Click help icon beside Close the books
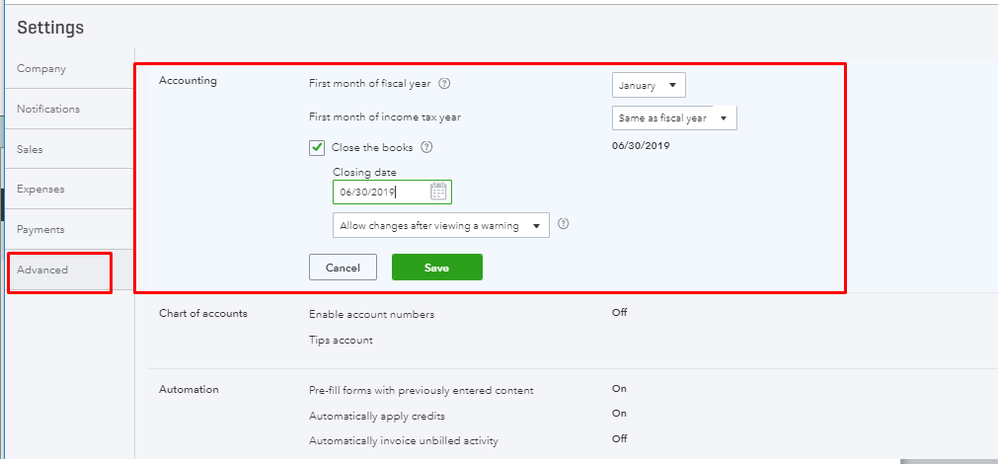This screenshot has height=464, width=998. pos(427,147)
